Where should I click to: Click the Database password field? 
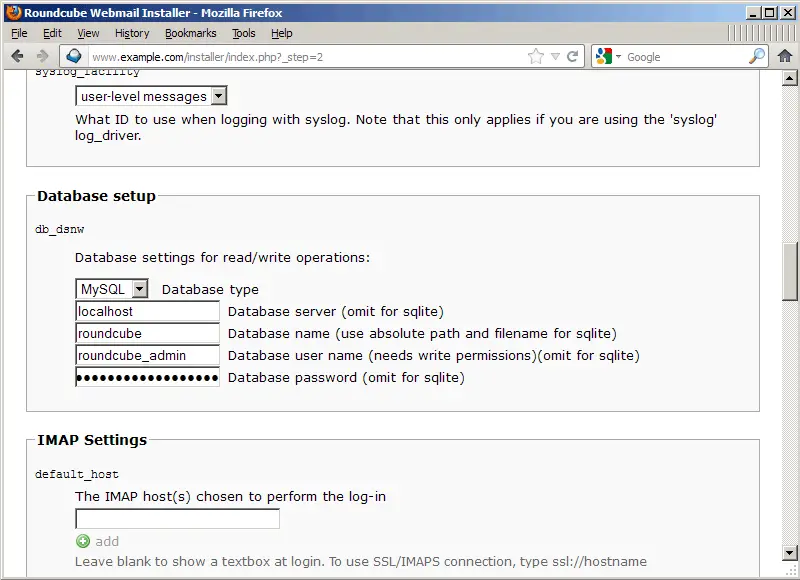click(147, 377)
